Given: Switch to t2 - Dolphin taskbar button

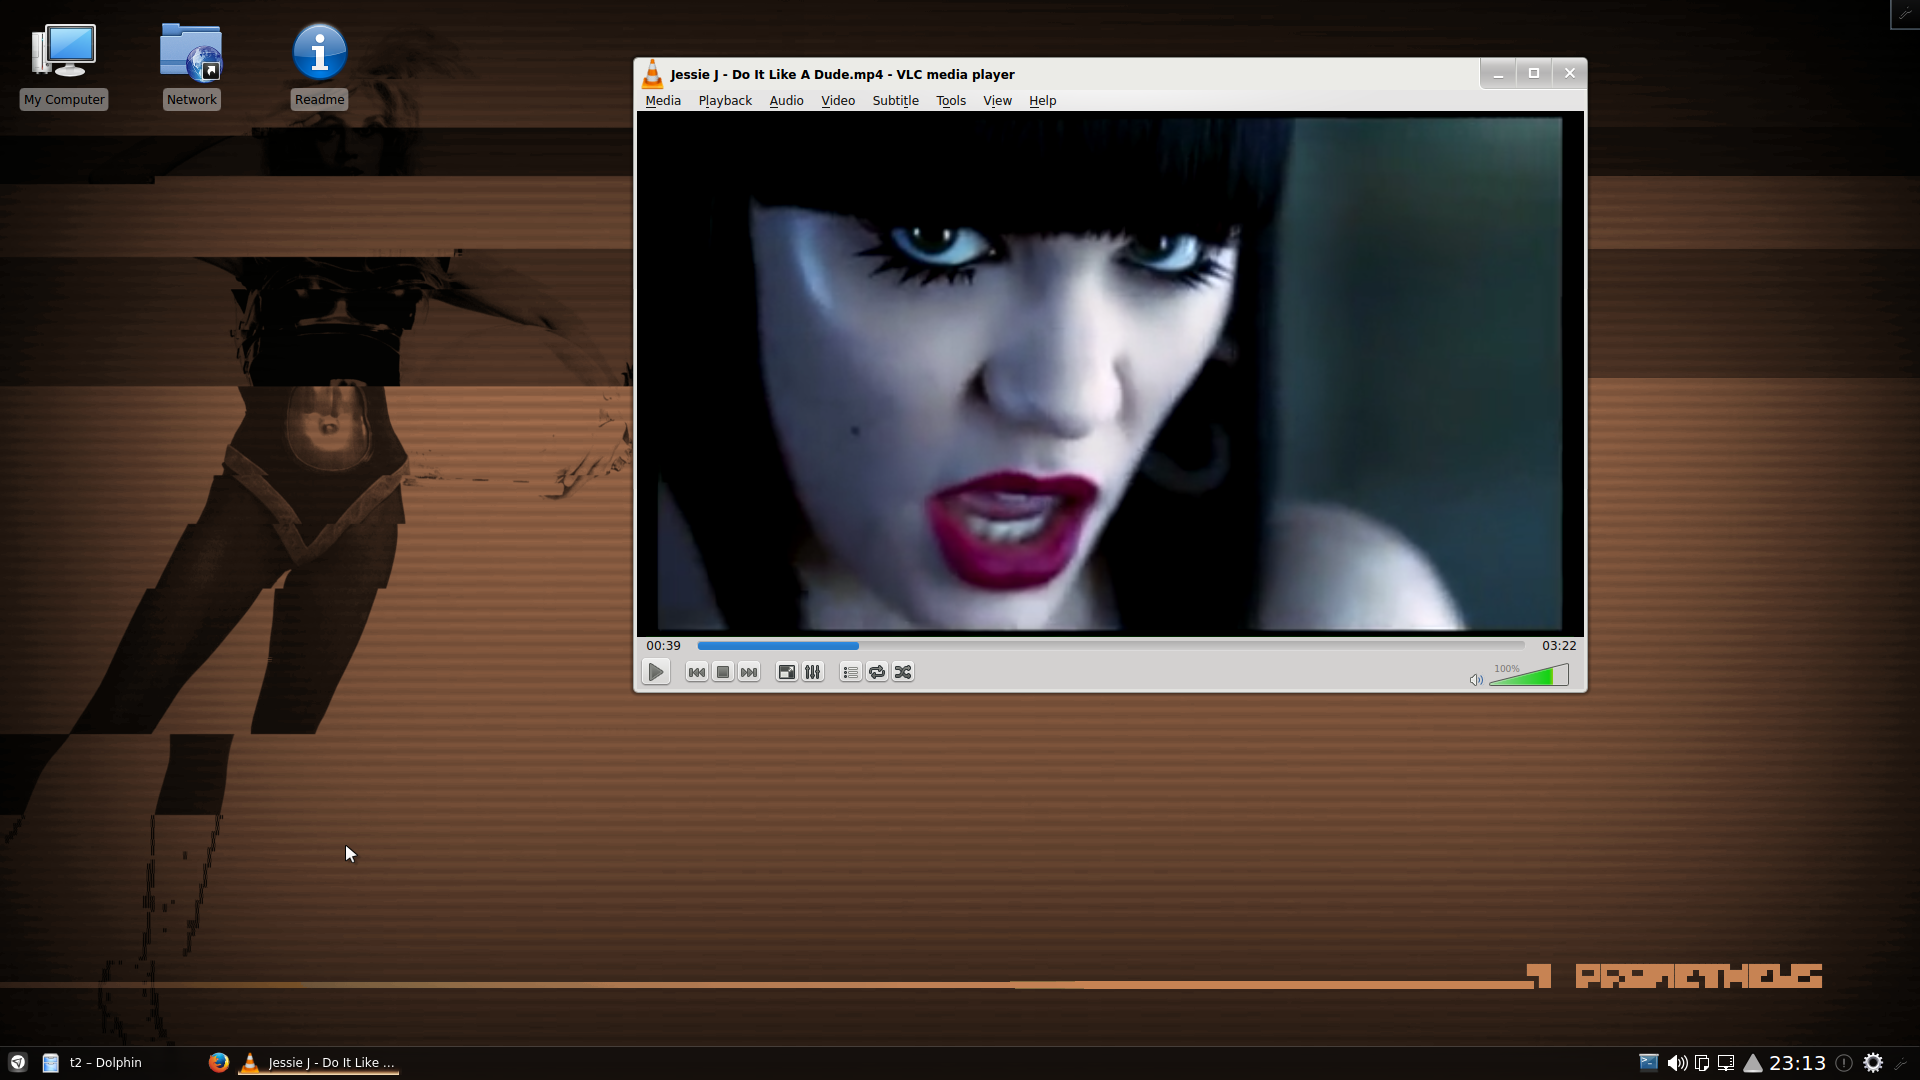Looking at the screenshot, I should (x=105, y=1063).
